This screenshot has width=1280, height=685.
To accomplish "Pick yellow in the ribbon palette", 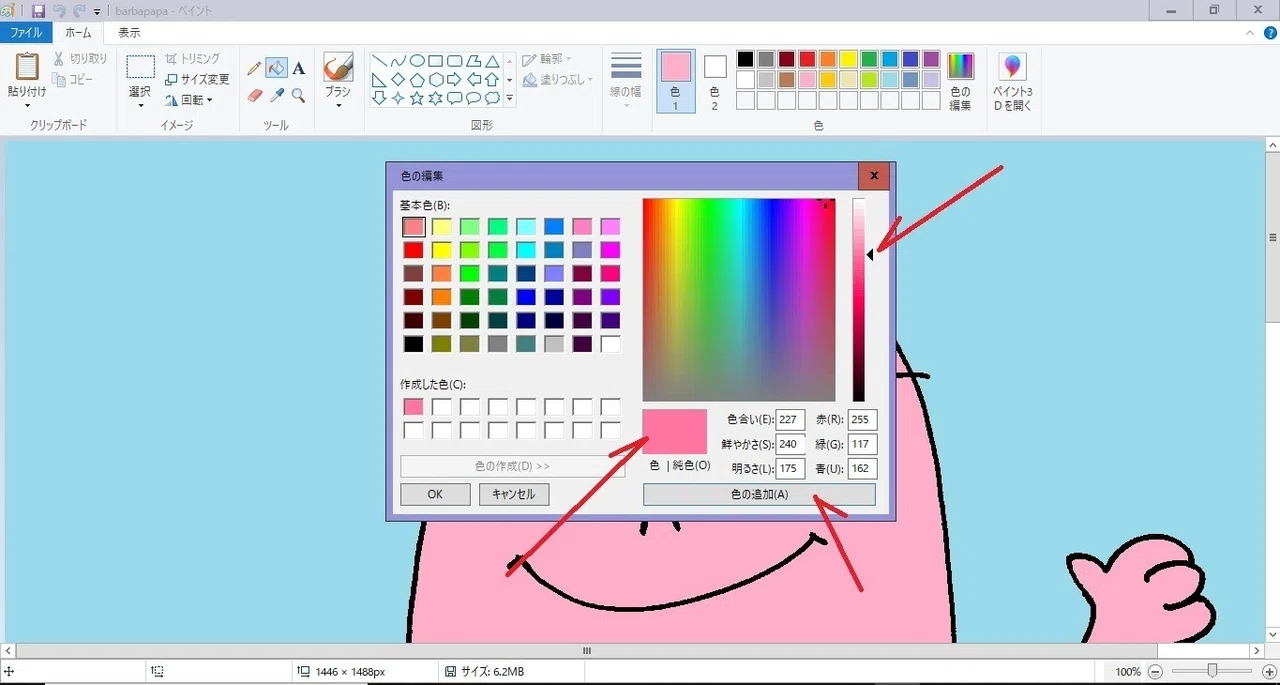I will pyautogui.click(x=848, y=59).
